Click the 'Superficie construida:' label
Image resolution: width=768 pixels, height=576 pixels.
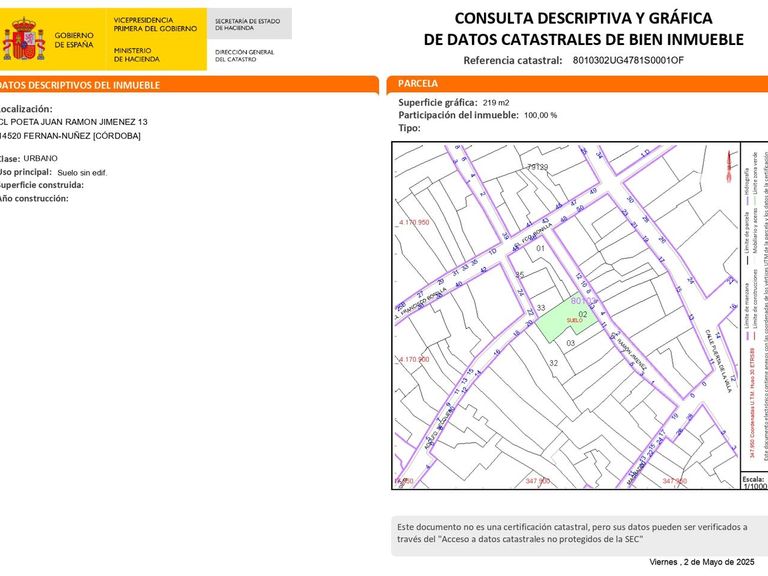[42, 185]
